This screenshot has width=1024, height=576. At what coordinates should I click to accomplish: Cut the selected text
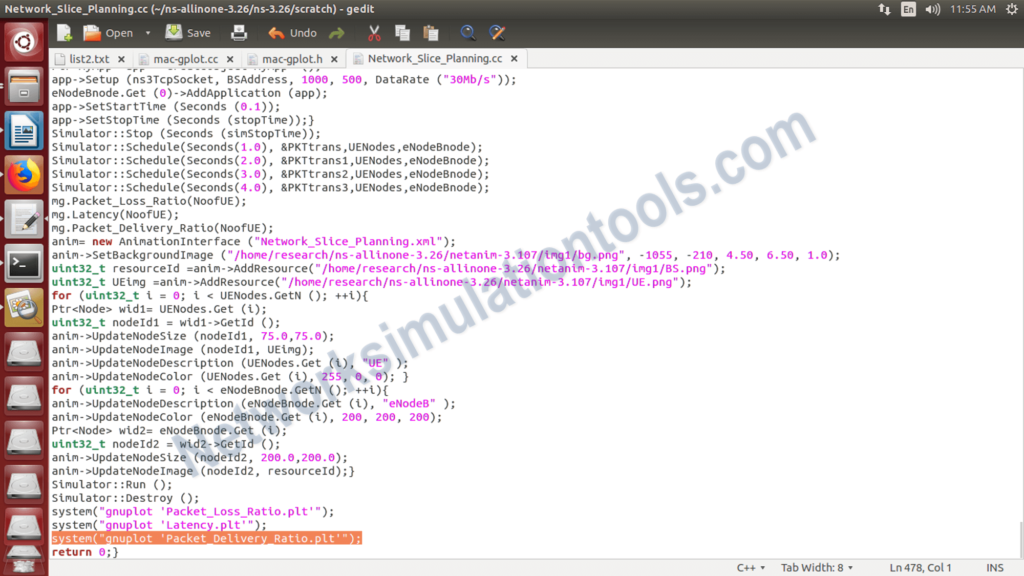coord(373,32)
